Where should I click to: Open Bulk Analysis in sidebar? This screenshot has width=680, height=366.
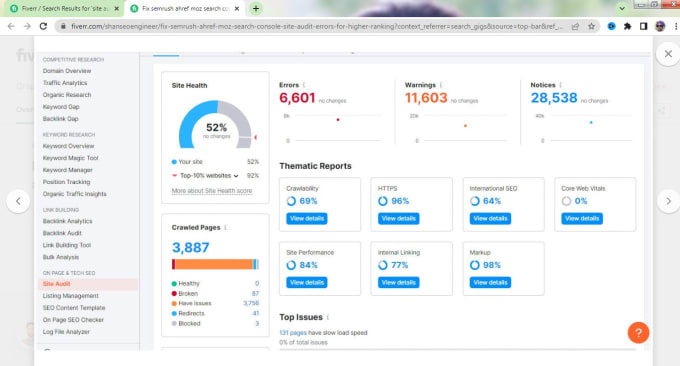pyautogui.click(x=61, y=257)
